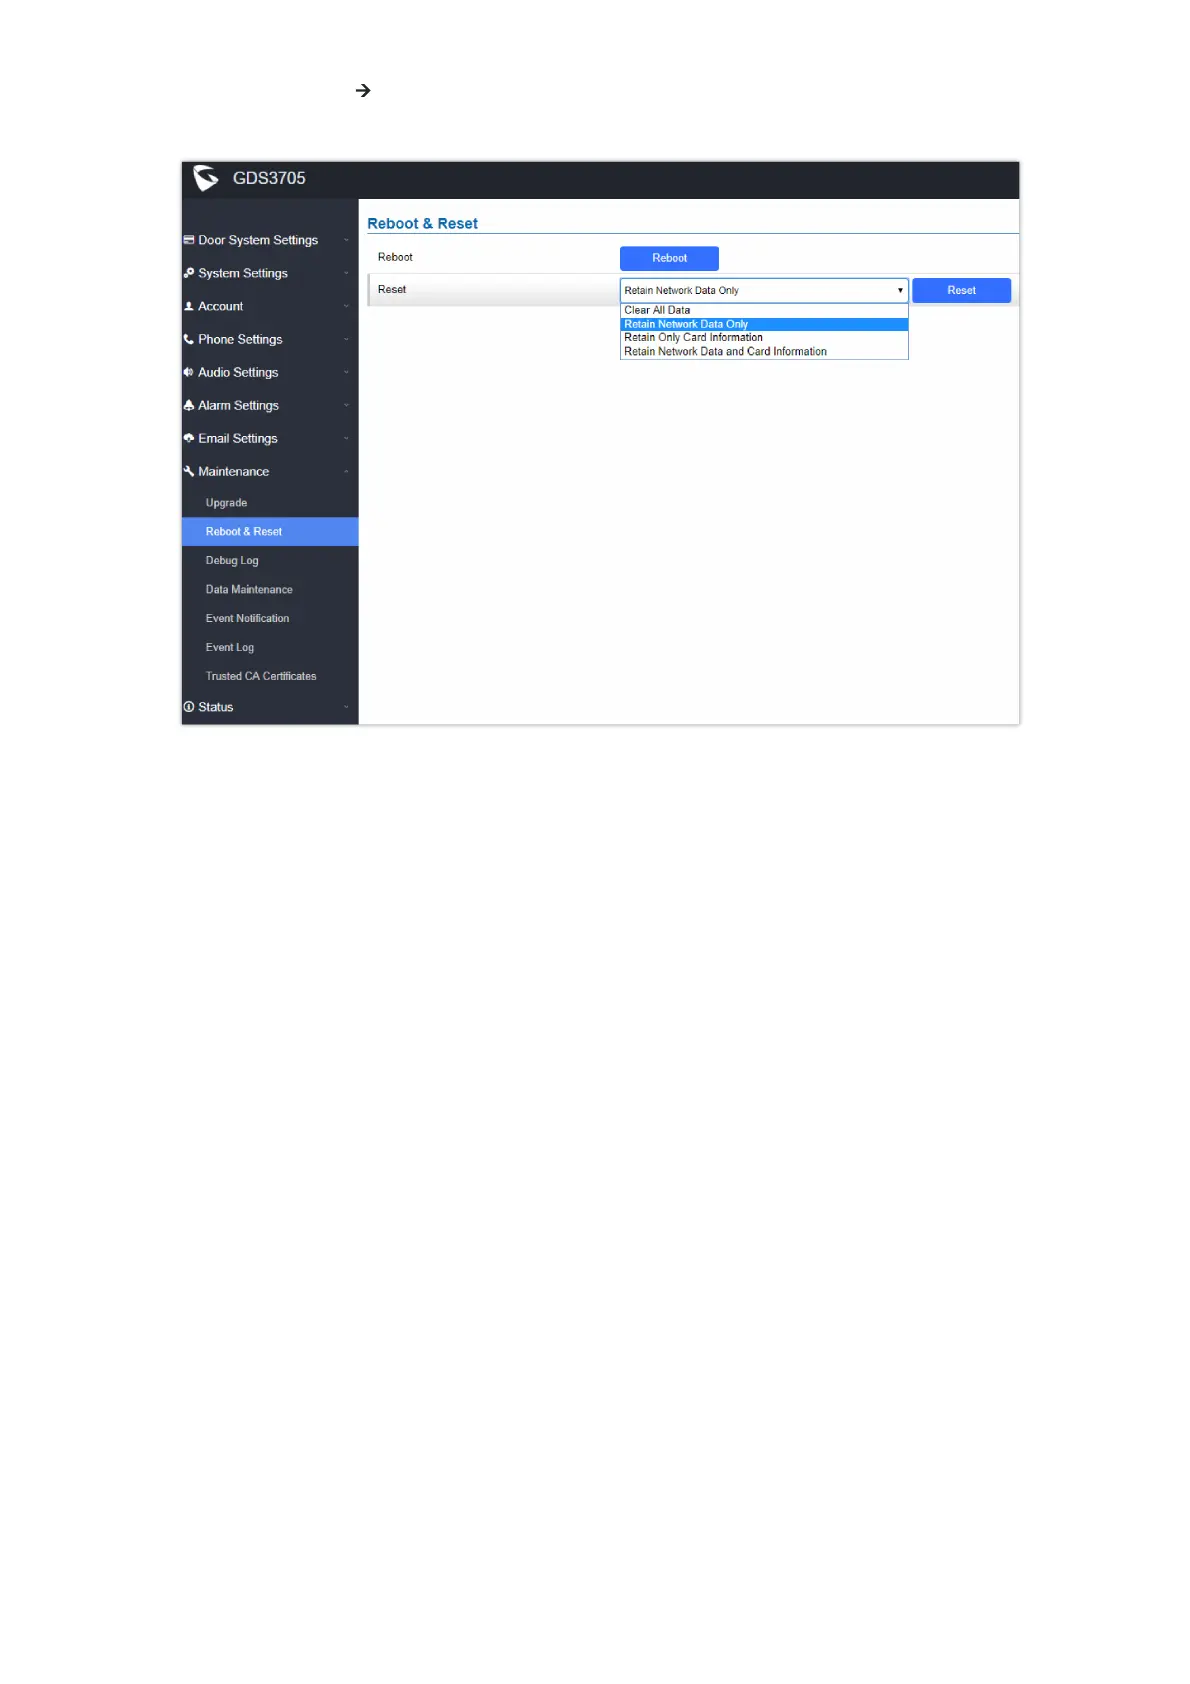Image resolution: width=1190 pixels, height=1684 pixels.
Task: Open Alarm Settings menu label
Action: (238, 405)
